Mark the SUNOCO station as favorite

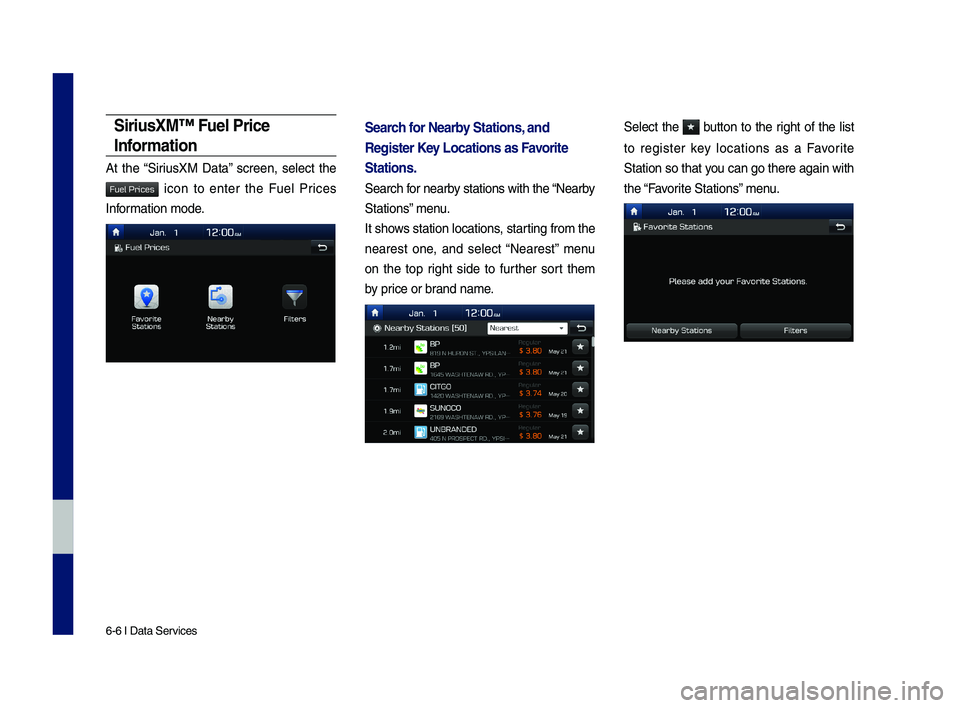coord(579,411)
